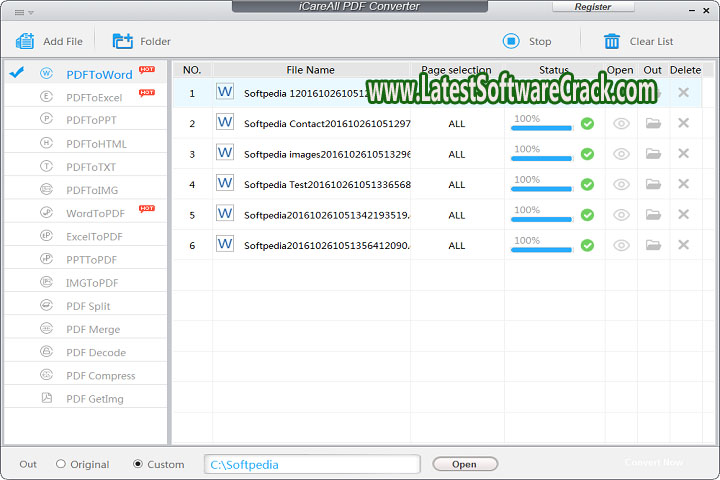Click the Register button
Image resolution: width=720 pixels, height=480 pixels.
click(592, 7)
